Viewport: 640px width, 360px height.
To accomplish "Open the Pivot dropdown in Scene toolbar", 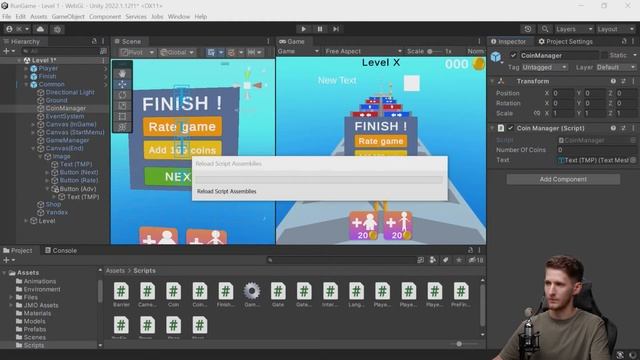I will click(137, 52).
